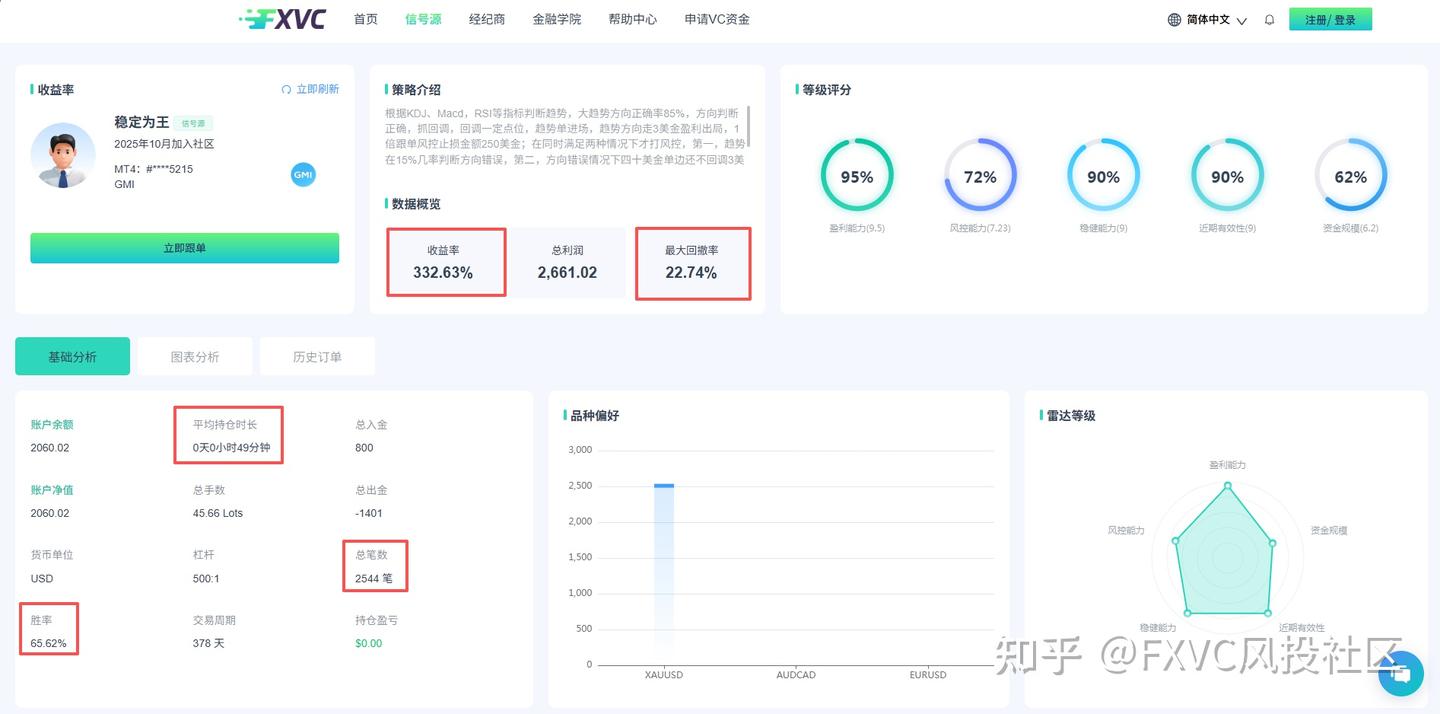Click the 注册/登录 button

tap(1330, 19)
